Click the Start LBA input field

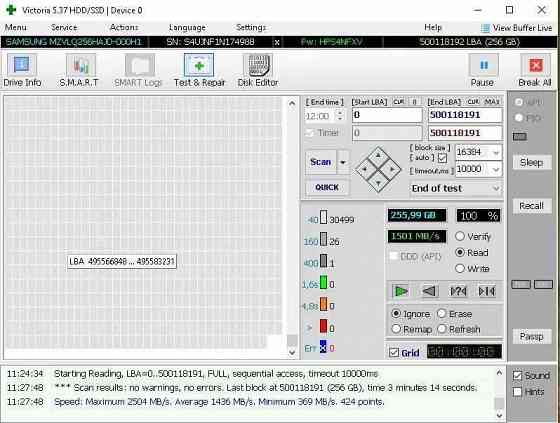387,115
